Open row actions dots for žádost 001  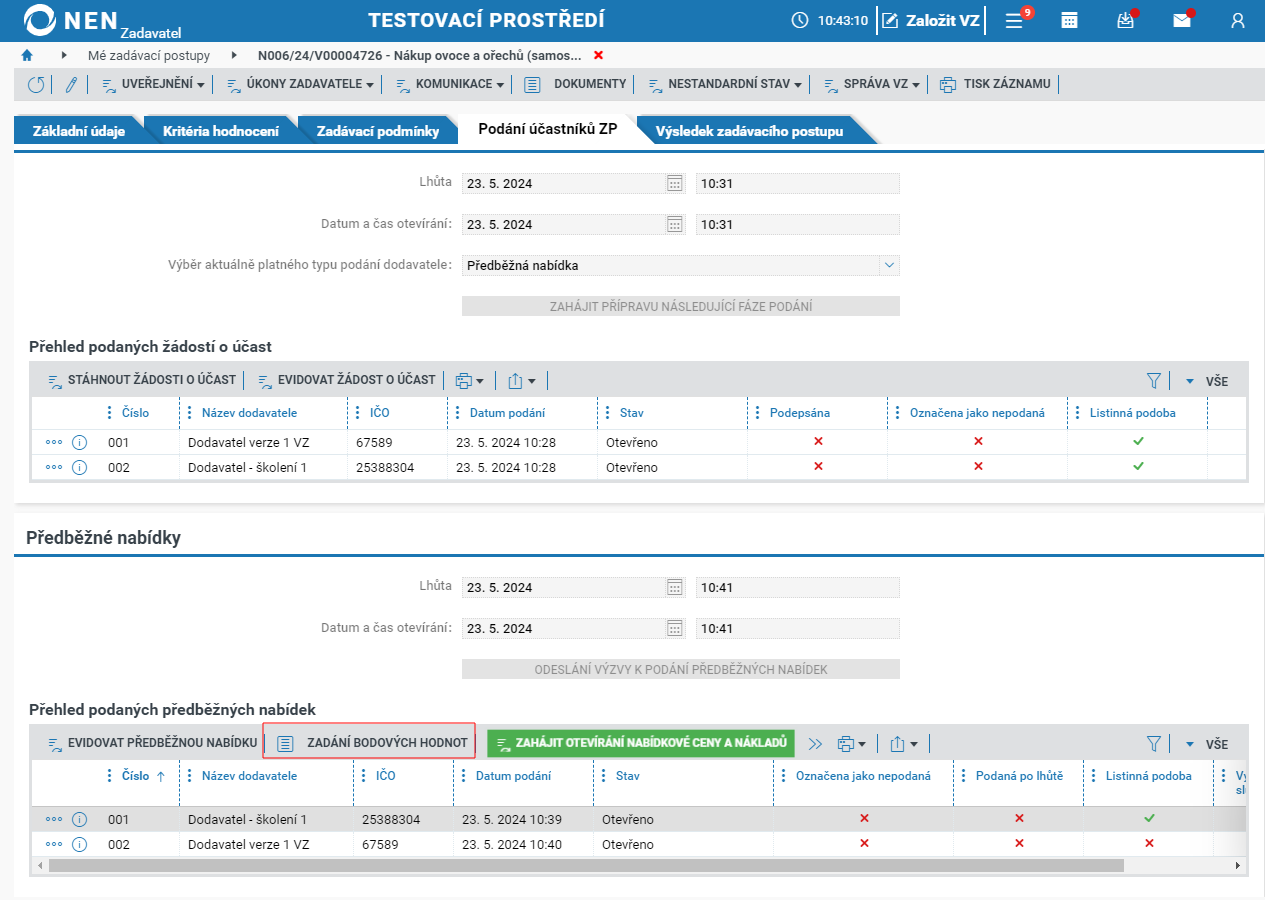pos(54,442)
